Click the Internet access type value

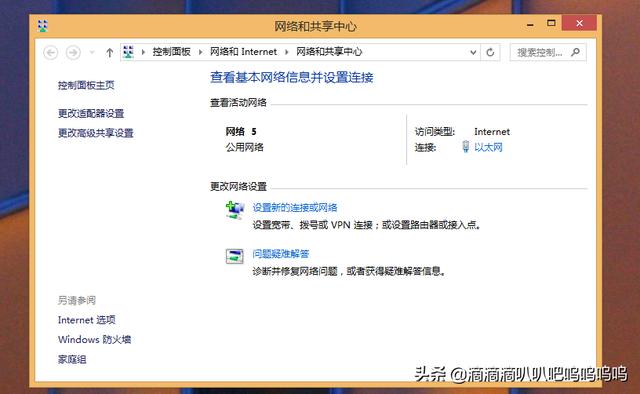coord(492,131)
